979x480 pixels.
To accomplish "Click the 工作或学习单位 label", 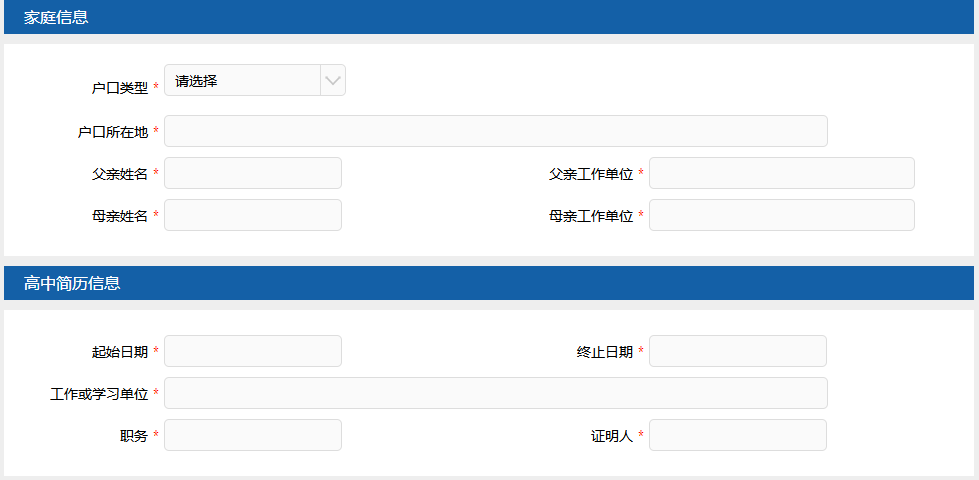I will [99, 394].
